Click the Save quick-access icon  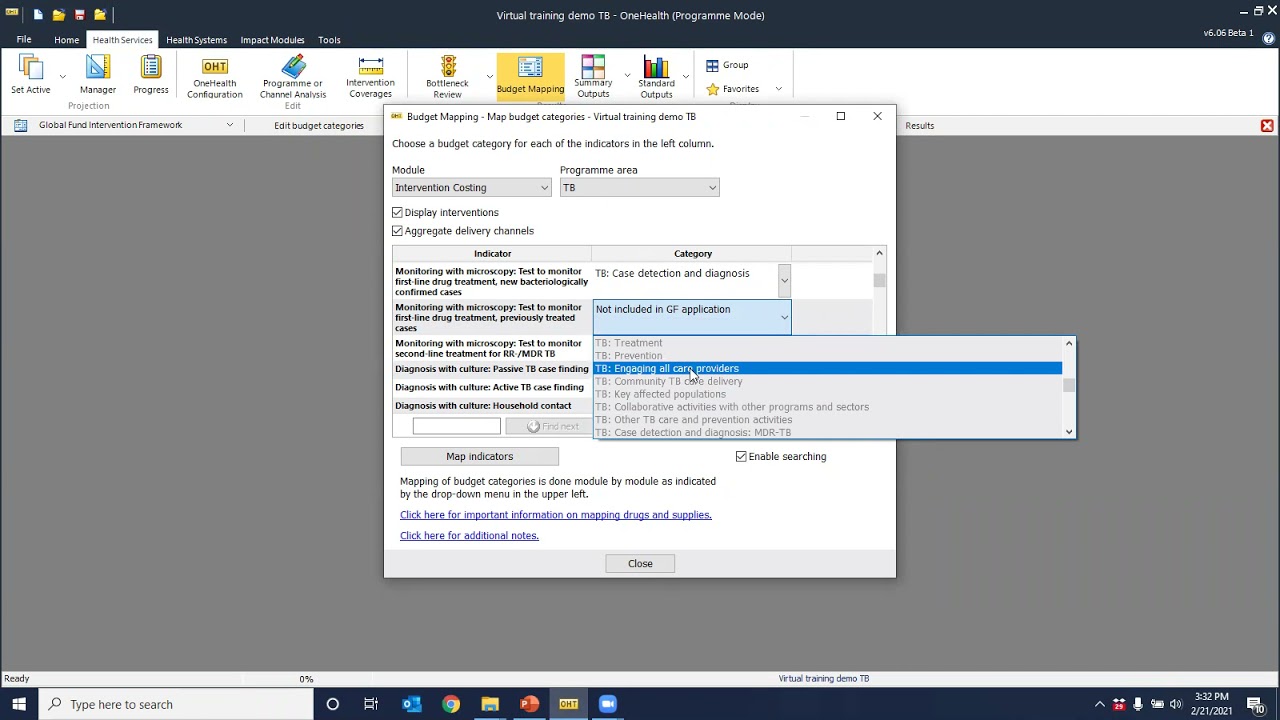pyautogui.click(x=80, y=15)
